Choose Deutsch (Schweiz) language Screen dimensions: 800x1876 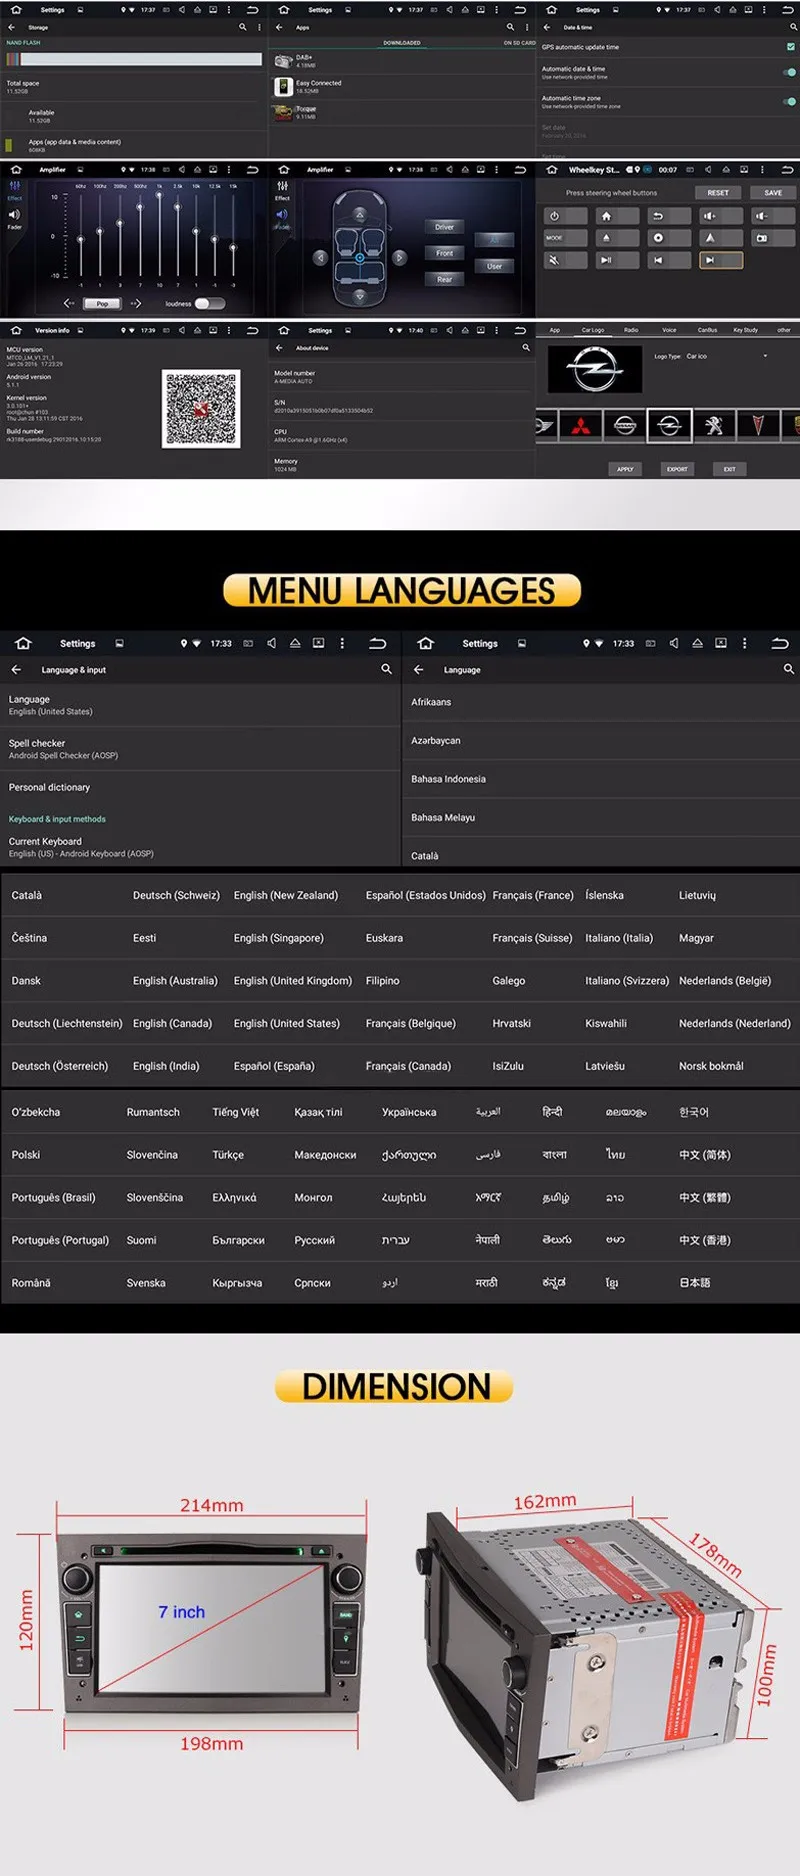click(176, 895)
